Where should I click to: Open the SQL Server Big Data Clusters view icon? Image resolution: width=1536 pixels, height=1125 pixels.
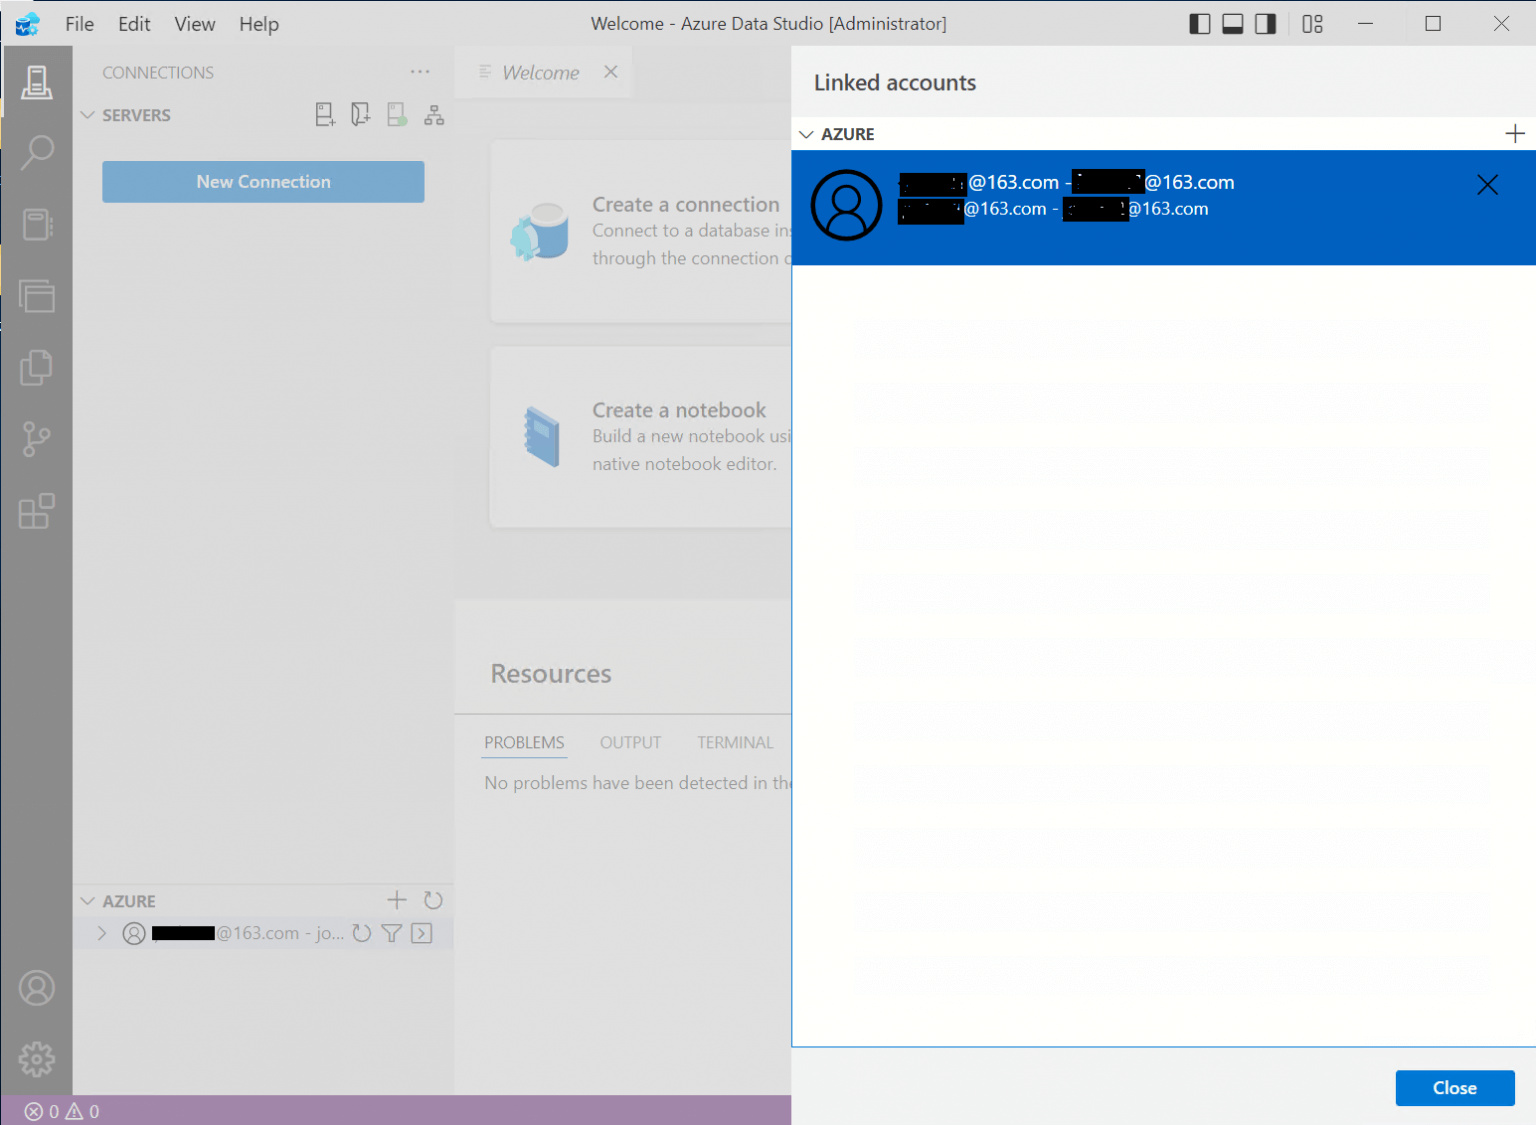(37, 296)
